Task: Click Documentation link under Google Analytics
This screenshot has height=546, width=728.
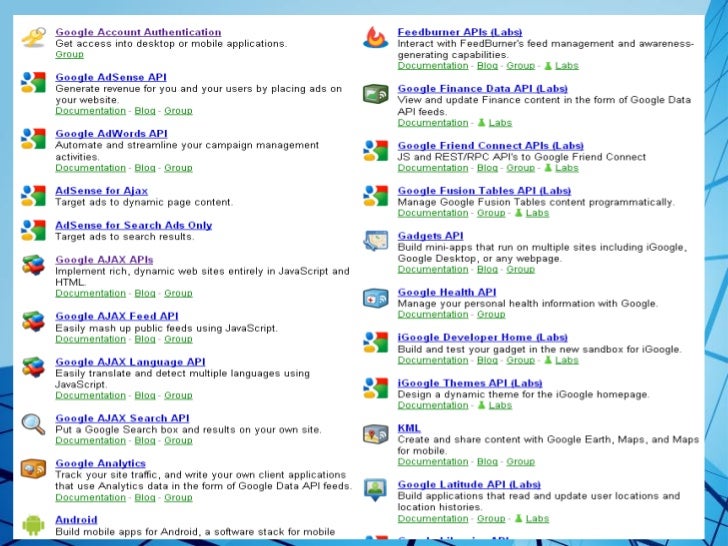Action: click(x=91, y=498)
